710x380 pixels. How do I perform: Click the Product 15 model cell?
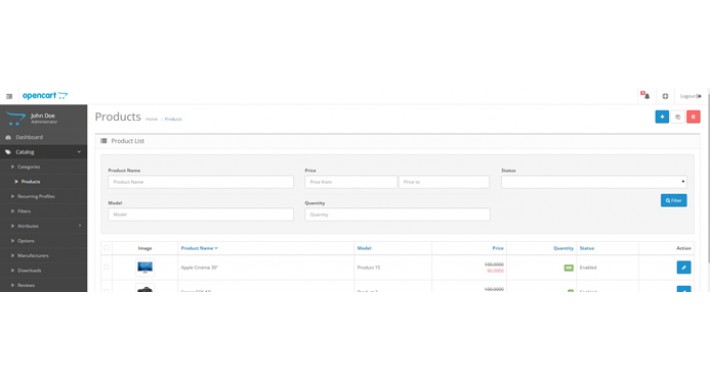tap(369, 268)
